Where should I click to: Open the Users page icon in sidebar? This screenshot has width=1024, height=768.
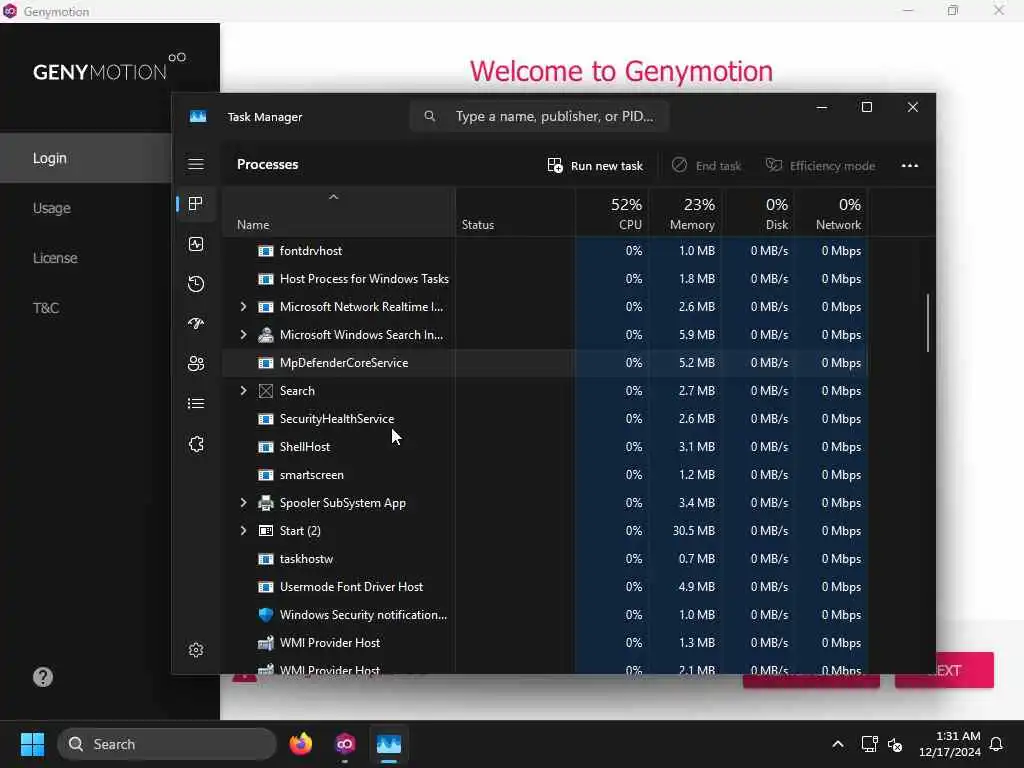[x=196, y=364]
